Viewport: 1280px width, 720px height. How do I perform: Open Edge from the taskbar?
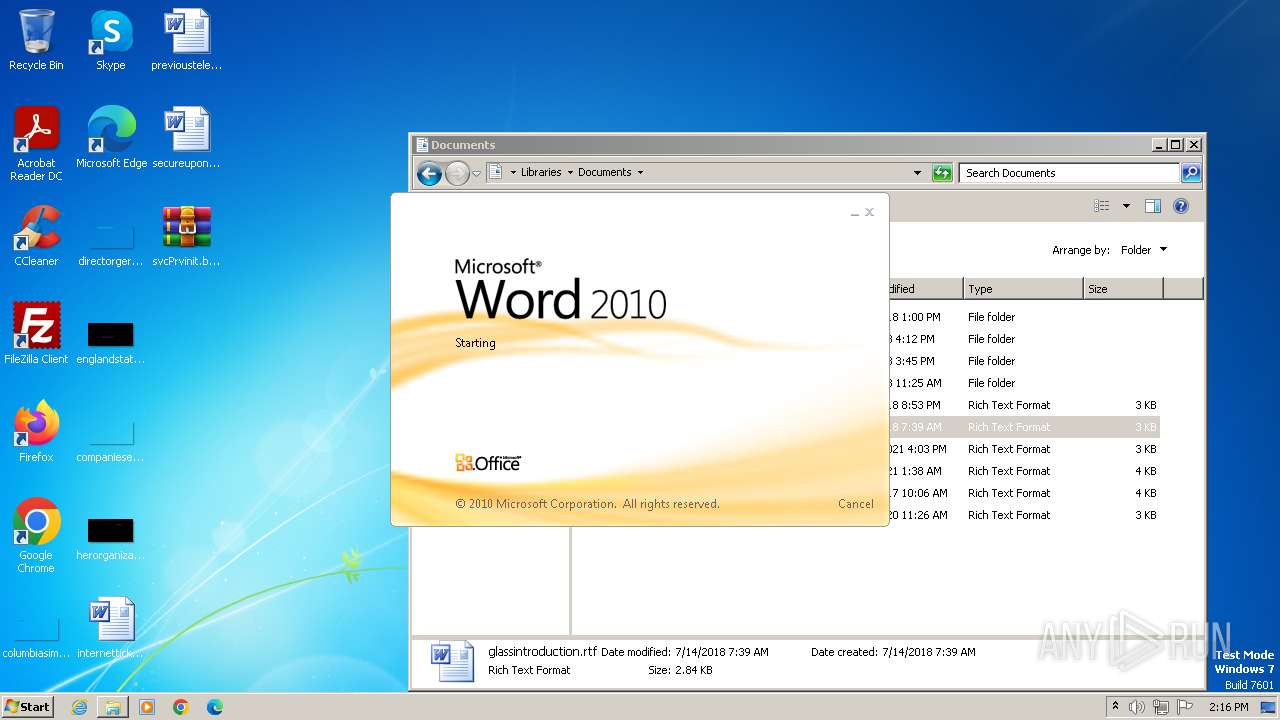215,707
